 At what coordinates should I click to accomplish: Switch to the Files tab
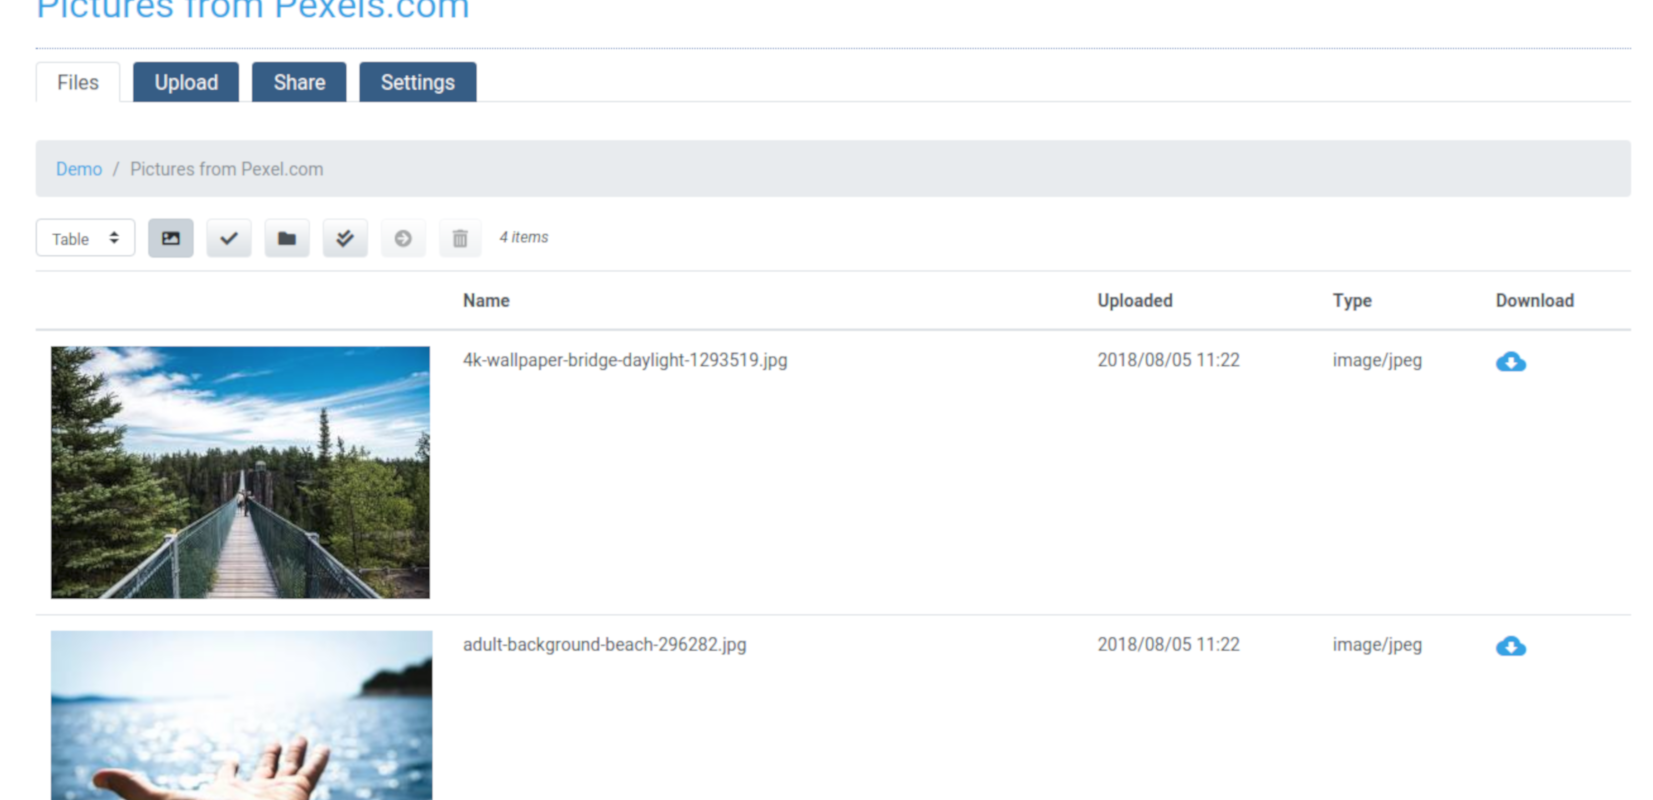click(x=78, y=82)
